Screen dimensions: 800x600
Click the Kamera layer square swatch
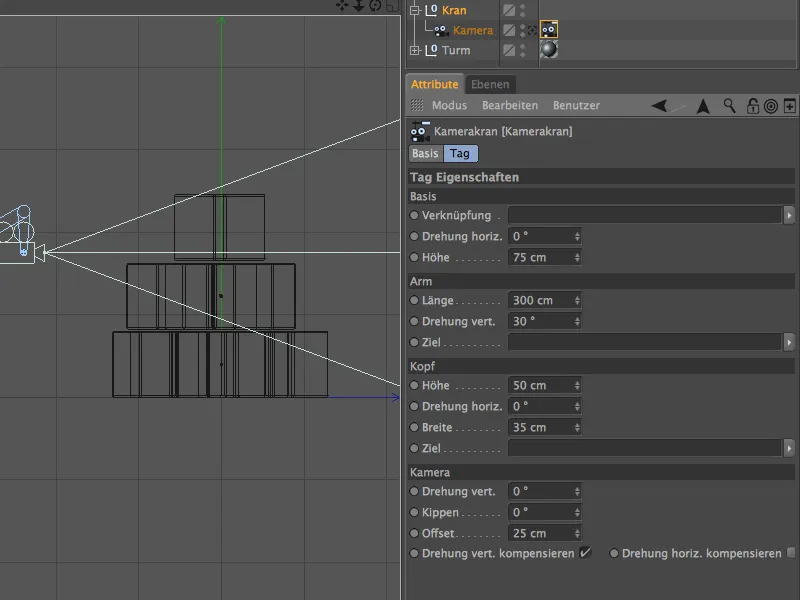509,31
